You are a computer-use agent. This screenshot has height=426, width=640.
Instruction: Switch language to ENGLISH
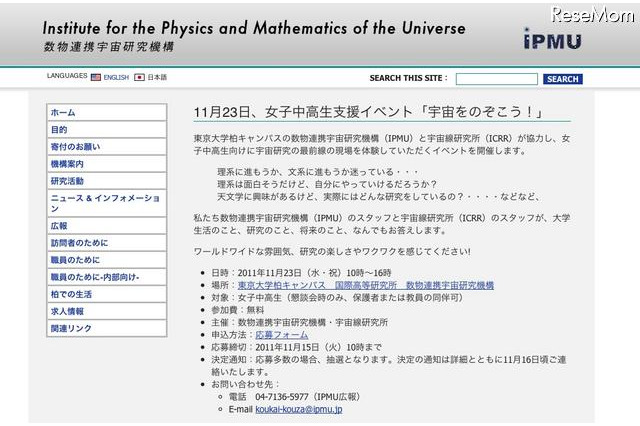point(116,77)
